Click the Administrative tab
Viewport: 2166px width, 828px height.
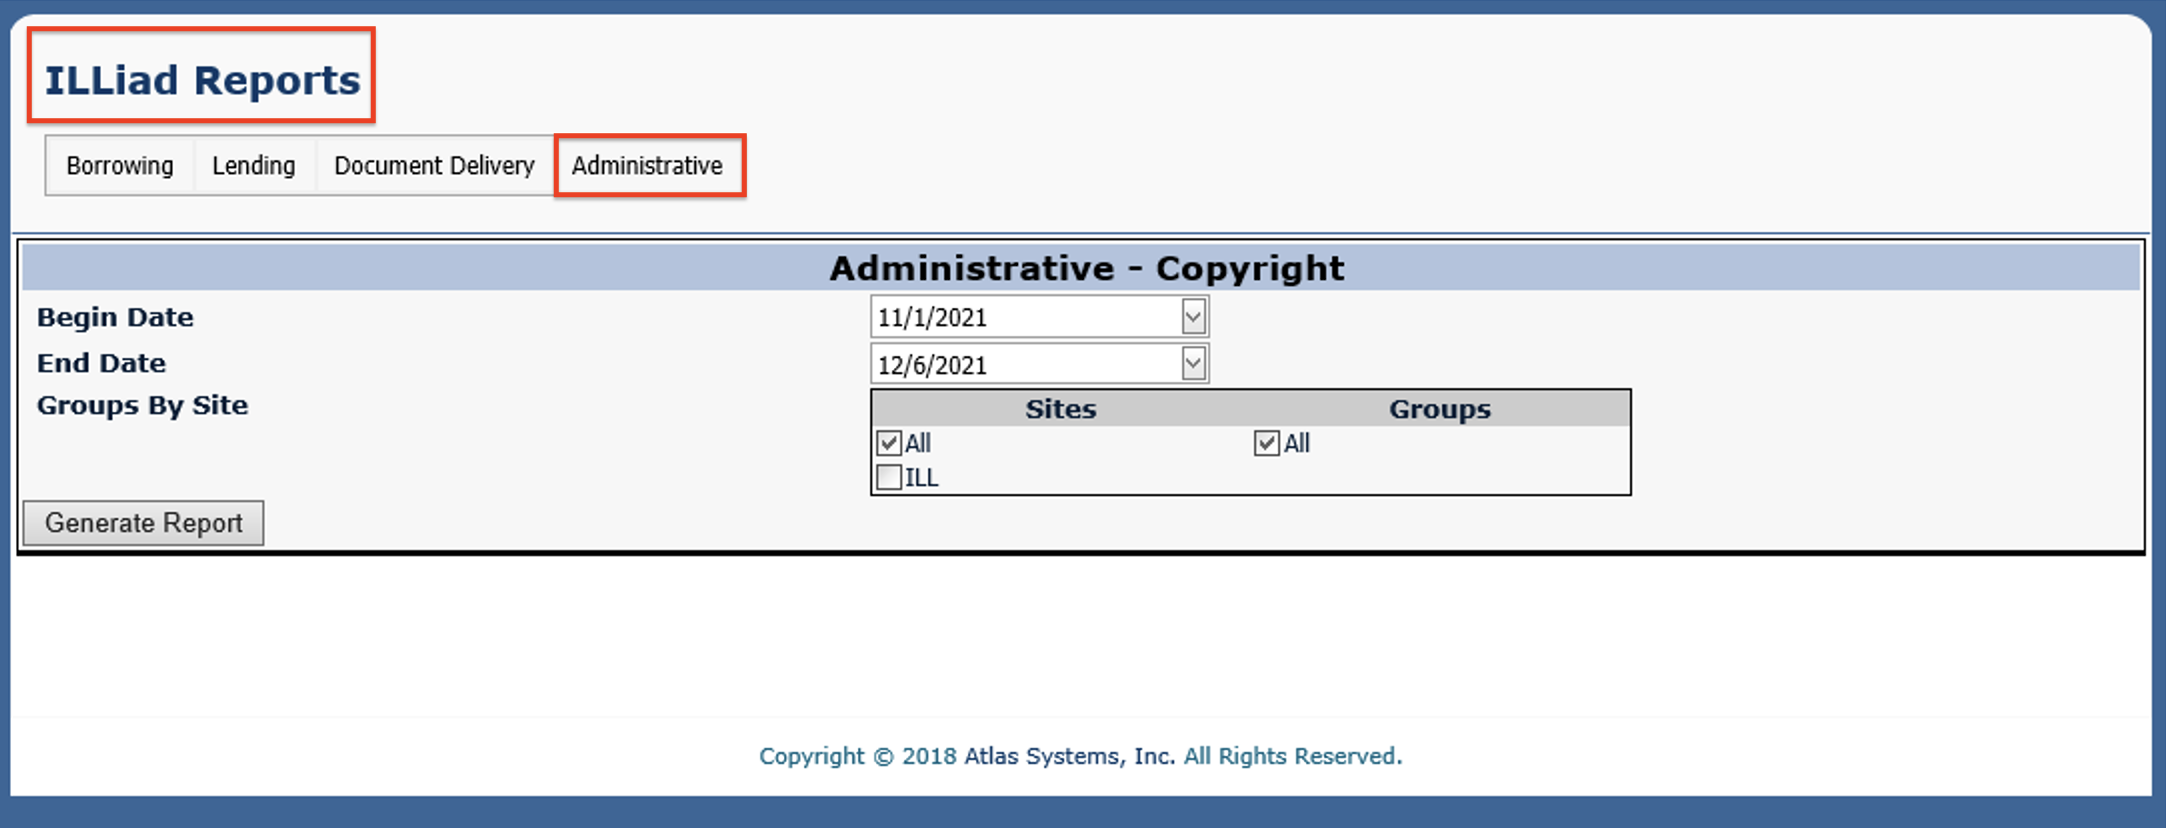click(x=647, y=166)
